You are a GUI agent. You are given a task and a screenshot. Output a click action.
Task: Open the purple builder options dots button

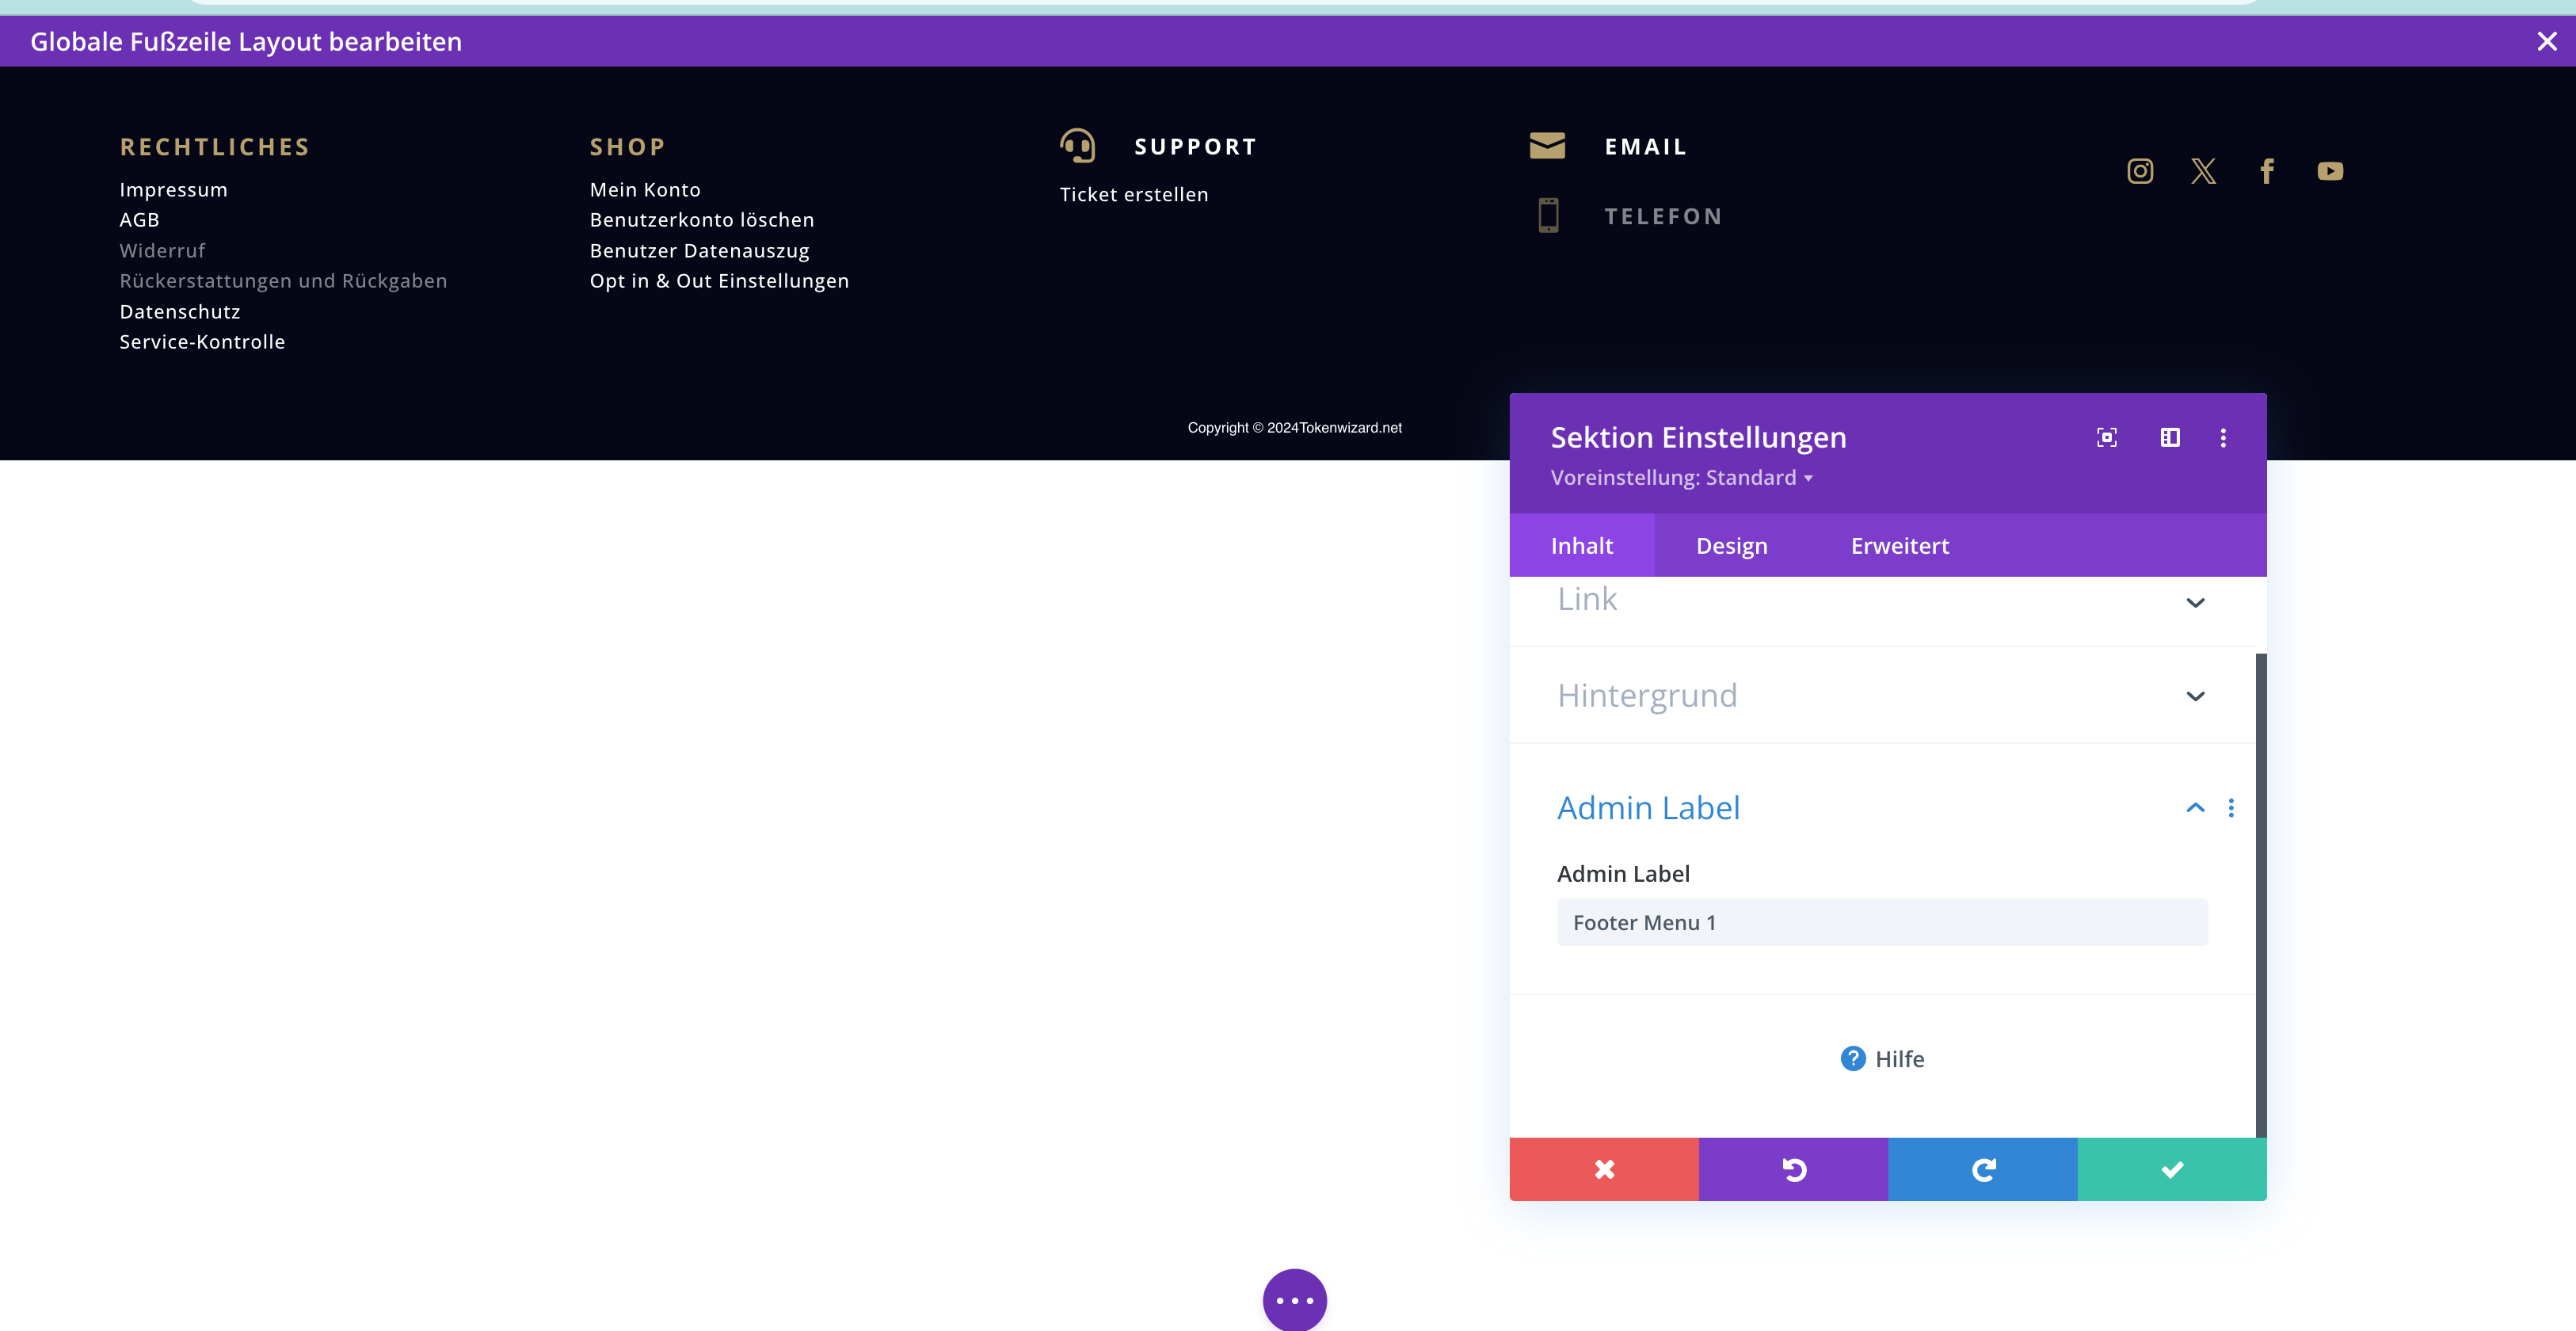click(x=1295, y=1300)
